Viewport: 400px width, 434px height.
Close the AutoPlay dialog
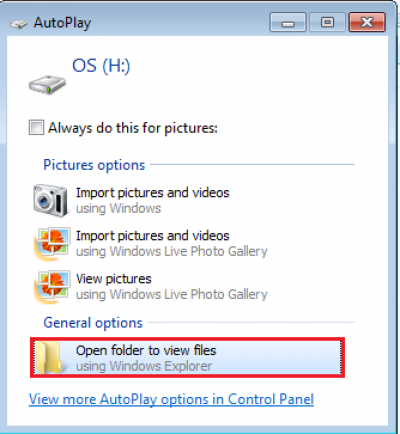tap(367, 22)
